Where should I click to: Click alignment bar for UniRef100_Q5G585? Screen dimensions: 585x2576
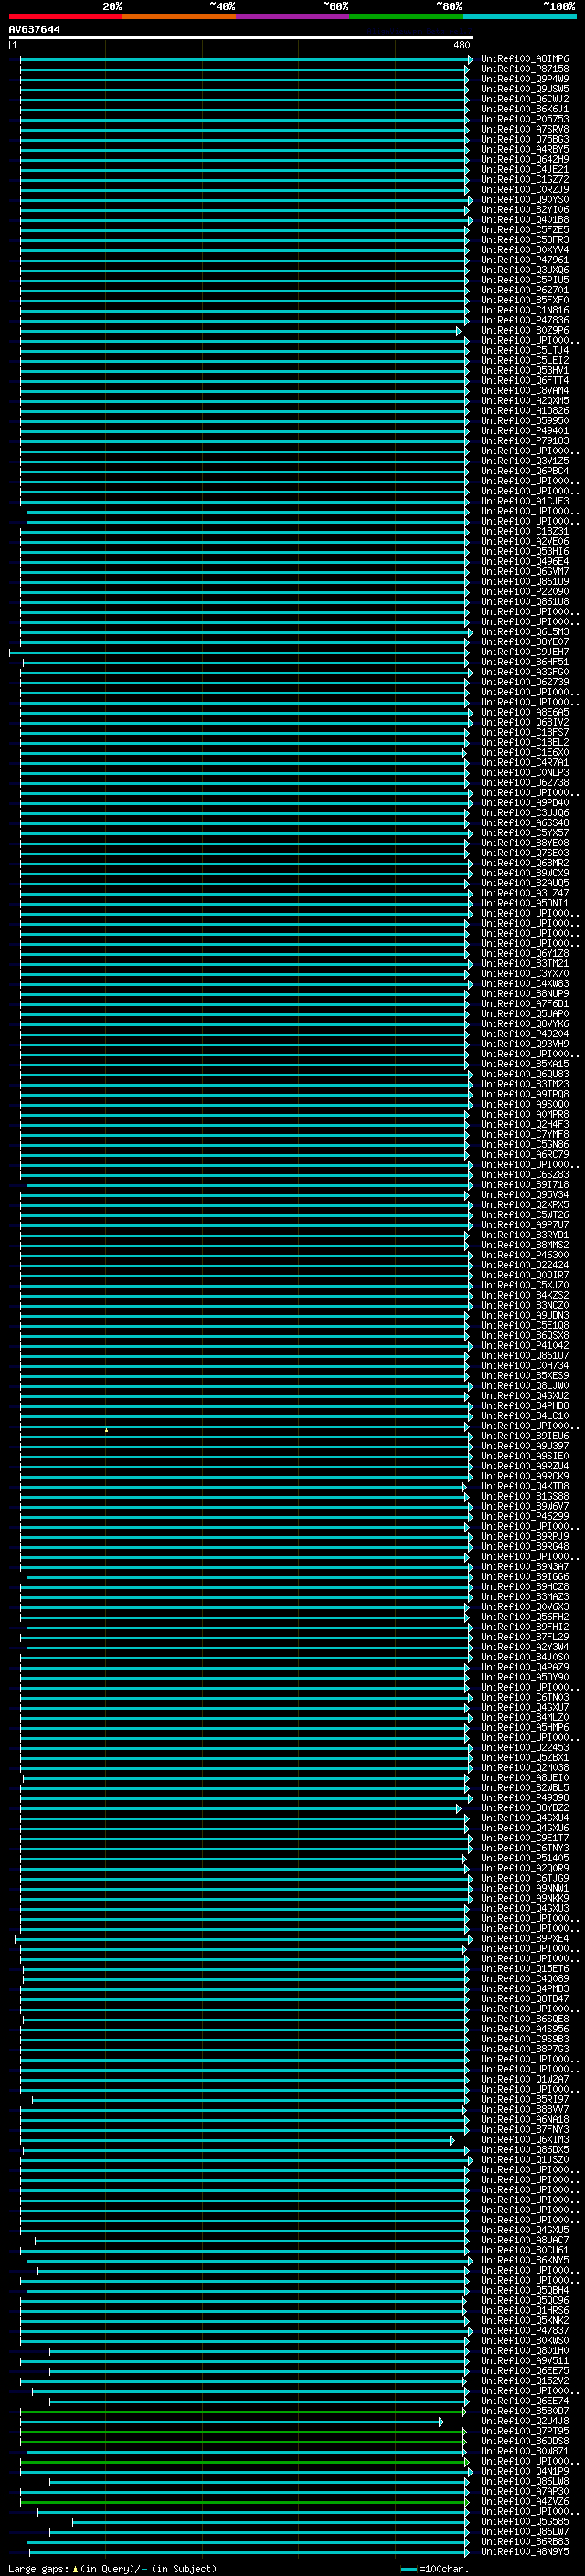(x=270, y=2522)
